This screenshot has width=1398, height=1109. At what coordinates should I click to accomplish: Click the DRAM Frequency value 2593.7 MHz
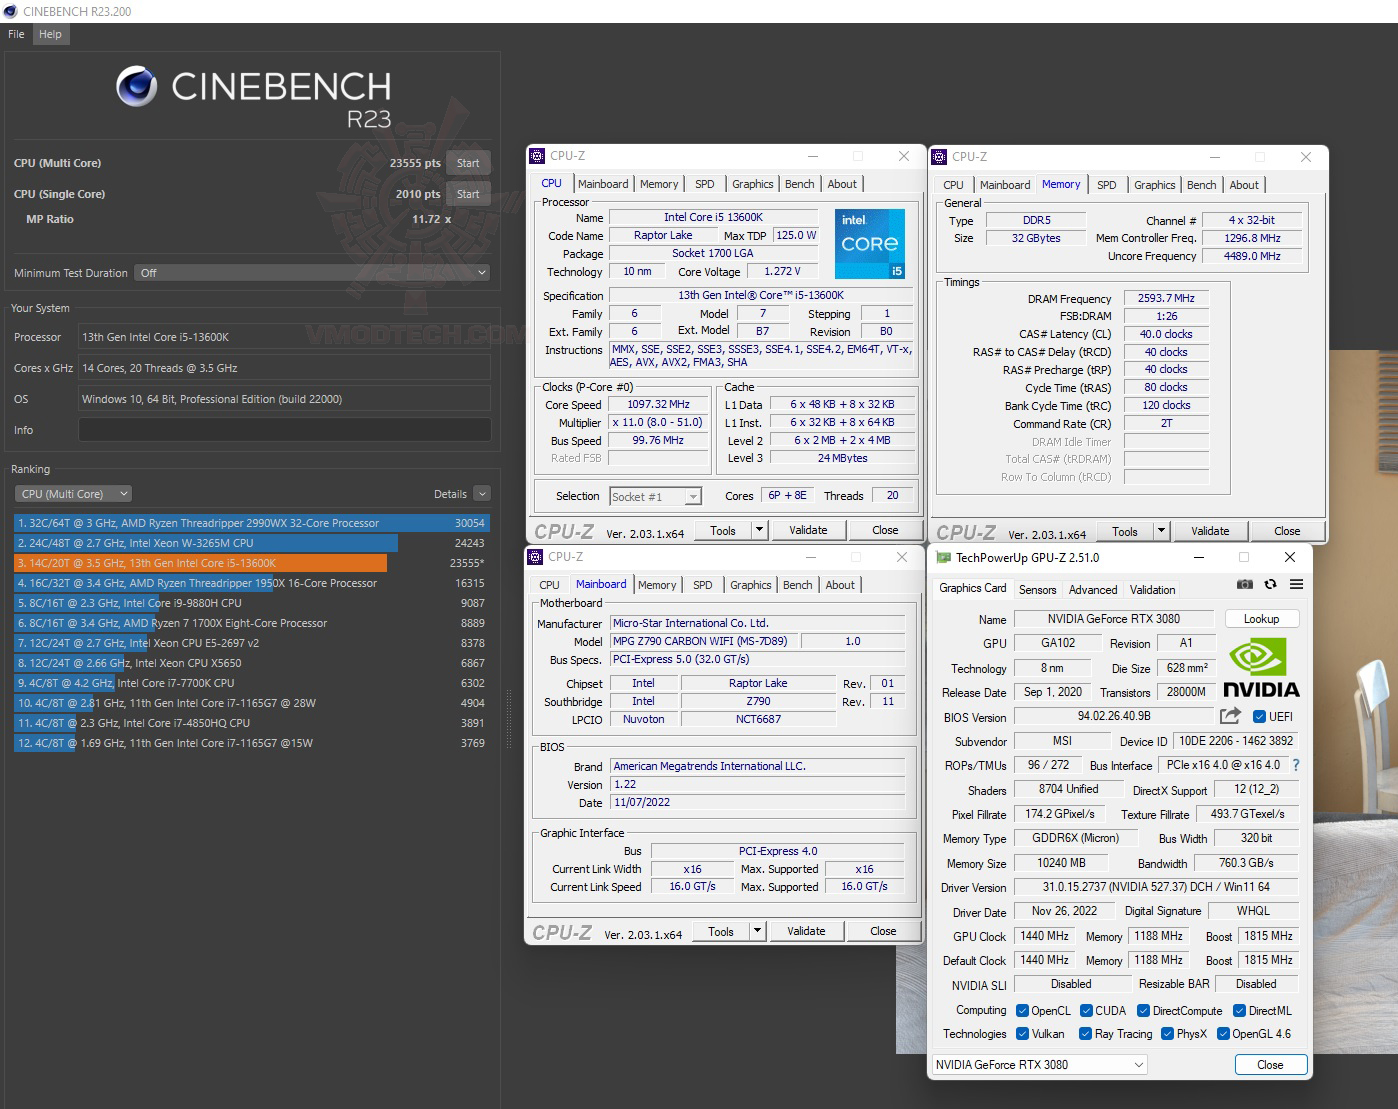1166,298
